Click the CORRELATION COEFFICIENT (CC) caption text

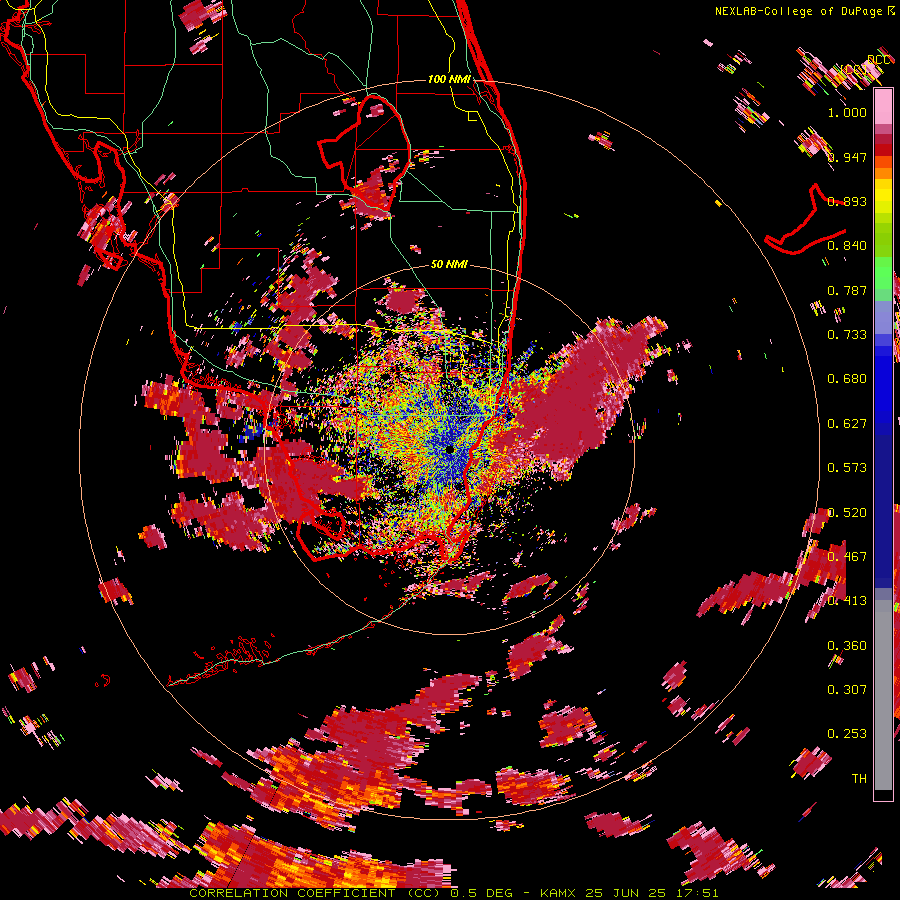point(316,893)
